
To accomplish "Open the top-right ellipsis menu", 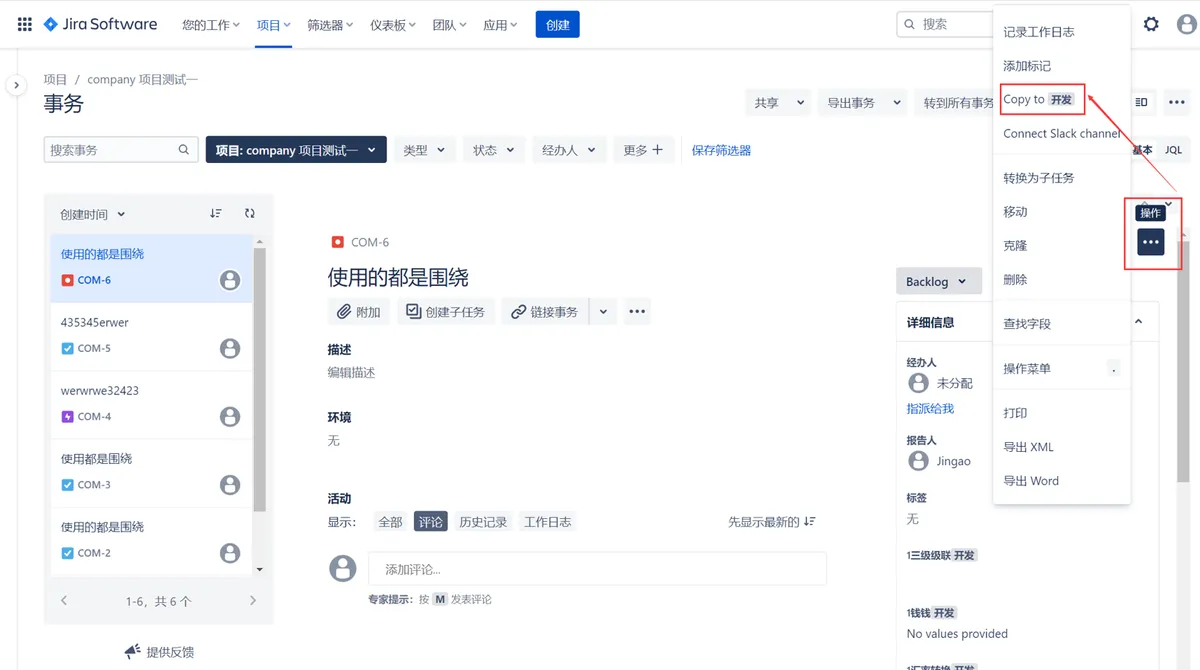I will click(1177, 102).
